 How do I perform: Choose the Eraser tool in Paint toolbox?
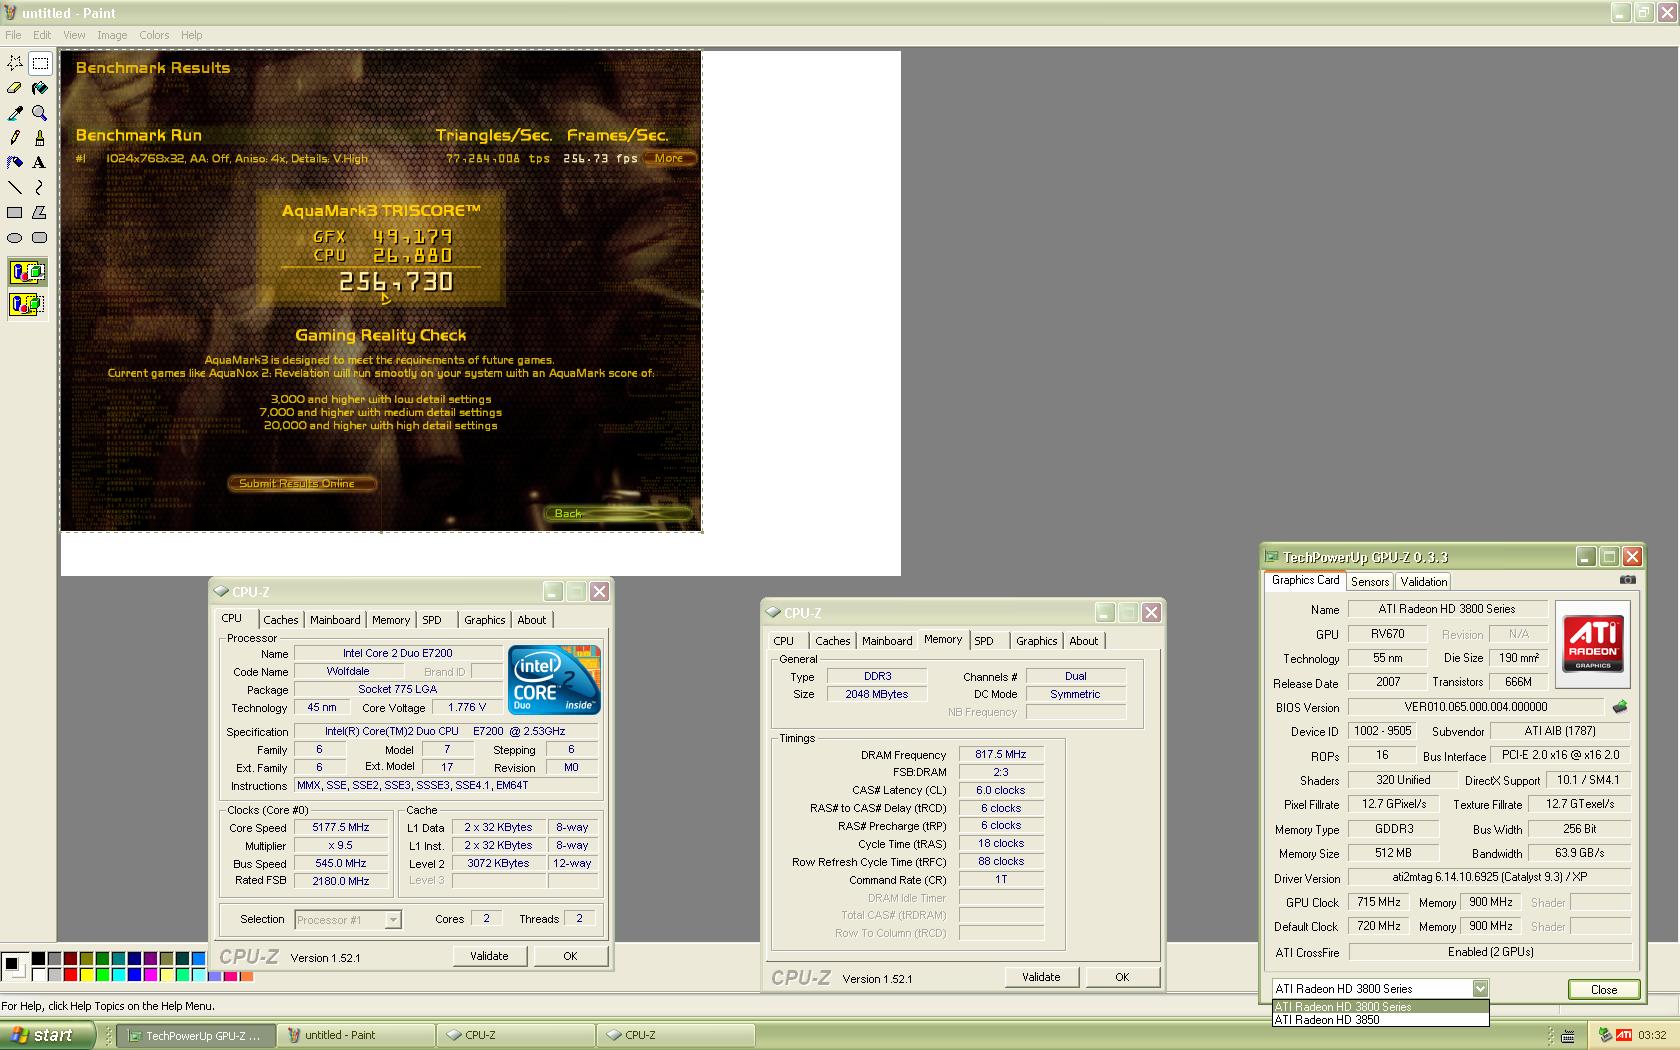click(x=15, y=88)
